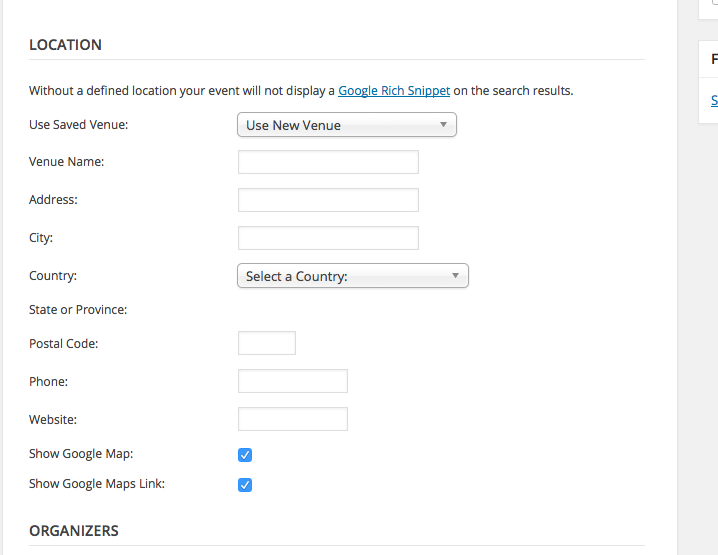Click the "Show Google Maps Link:" label
Image resolution: width=718 pixels, height=555 pixels.
97,484
